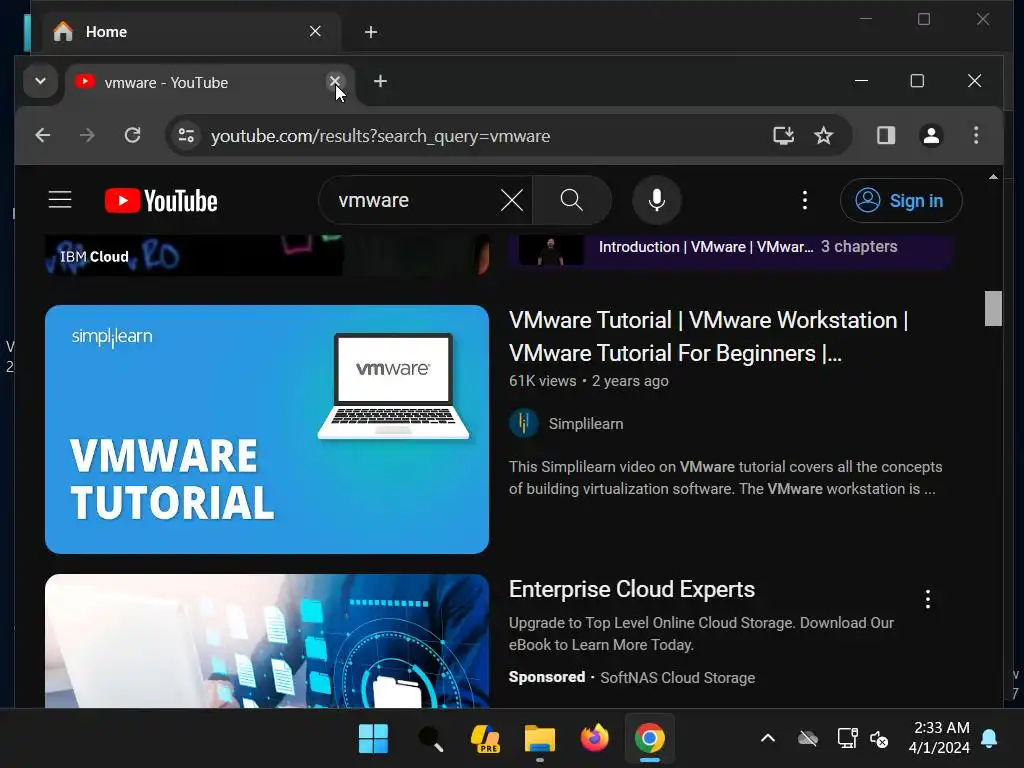Open Chrome profile avatar menu

[x=931, y=135]
